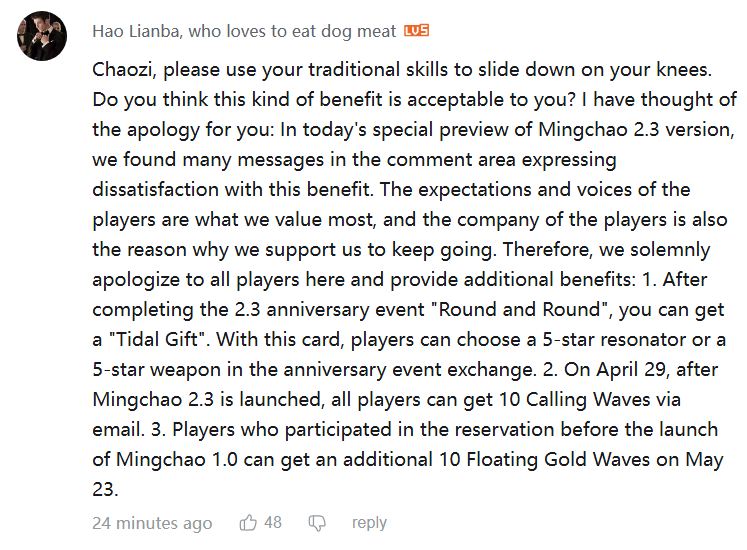The image size is (747, 550).
Task: Open Hao Lianba's user profile name
Action: (x=244, y=31)
